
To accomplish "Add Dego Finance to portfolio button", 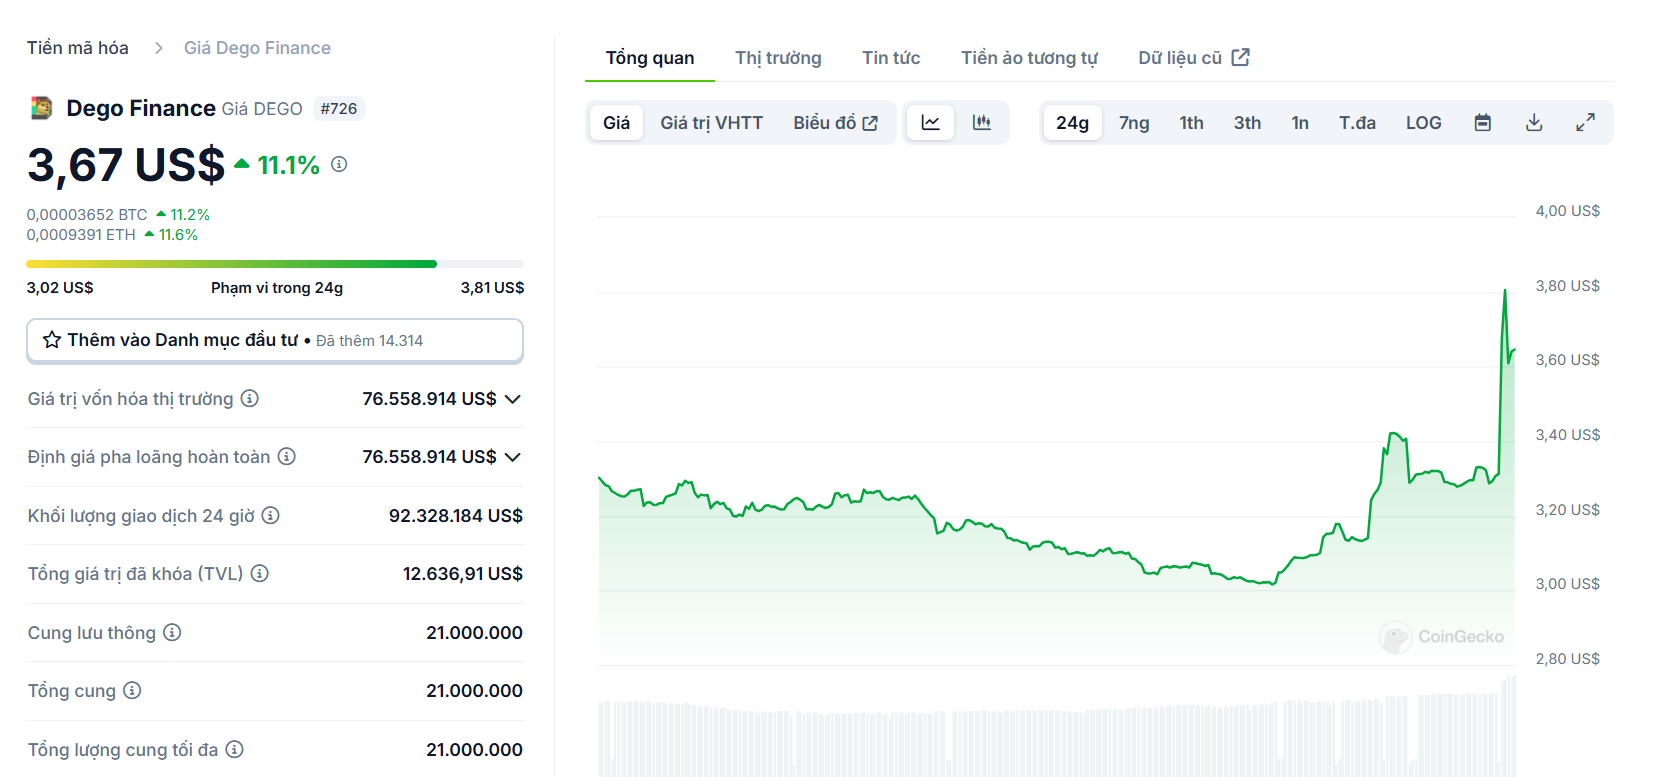I will point(275,341).
